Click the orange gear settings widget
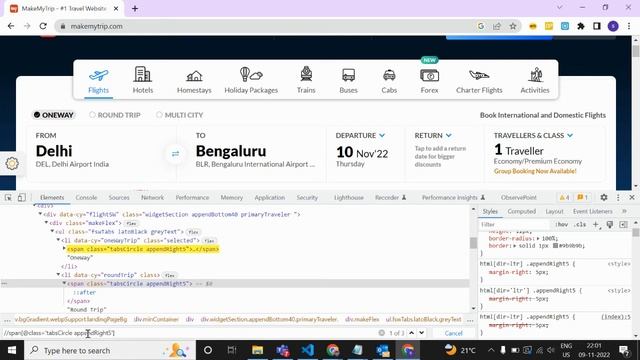The image size is (640, 360). (x=12, y=163)
